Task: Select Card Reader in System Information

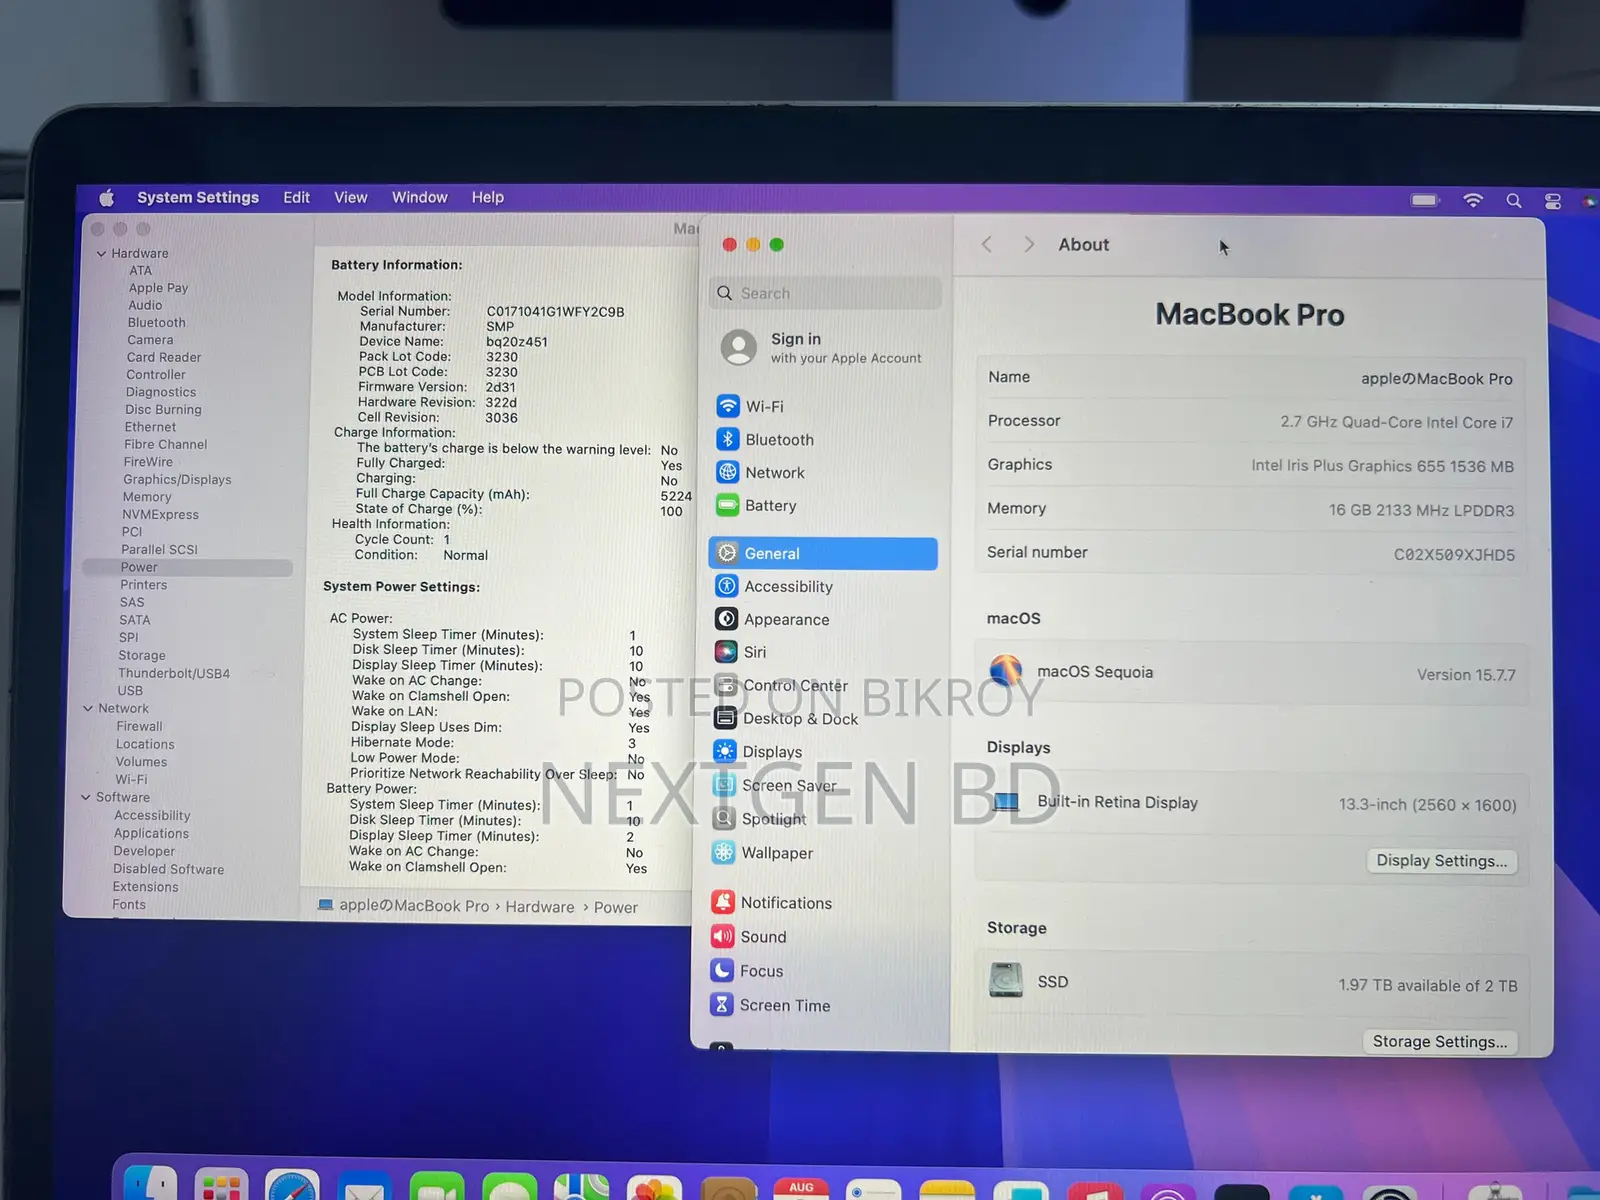Action: (164, 357)
